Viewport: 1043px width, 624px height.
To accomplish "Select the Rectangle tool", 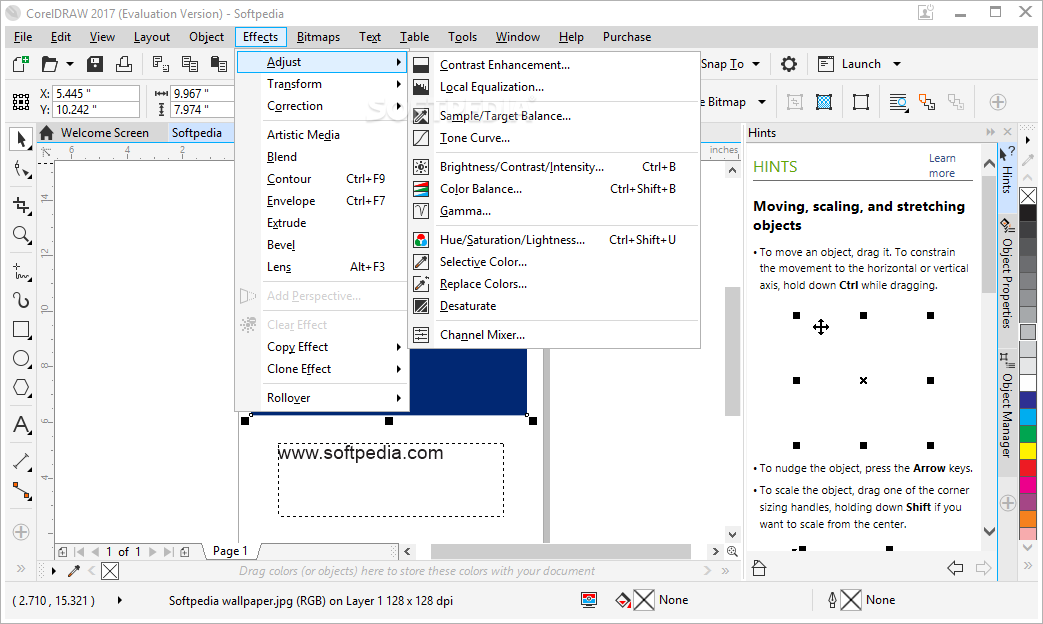I will pyautogui.click(x=21, y=329).
